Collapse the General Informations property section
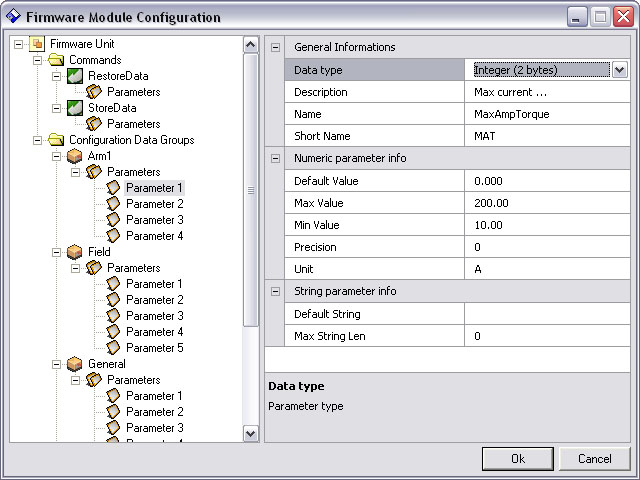Viewport: 640px width, 480px height. [x=277, y=47]
